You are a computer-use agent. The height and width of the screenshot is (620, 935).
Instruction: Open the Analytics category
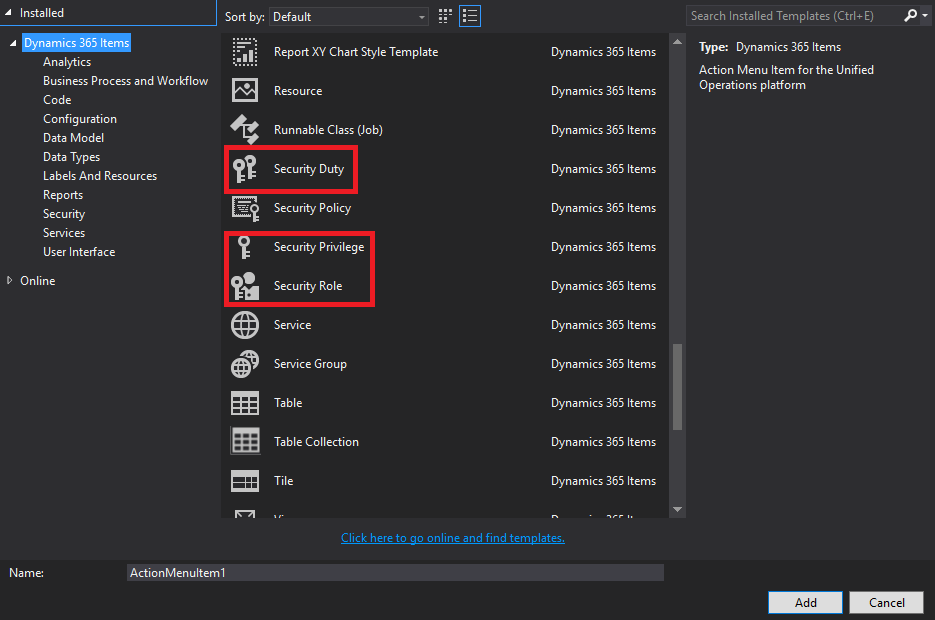pyautogui.click(x=67, y=62)
